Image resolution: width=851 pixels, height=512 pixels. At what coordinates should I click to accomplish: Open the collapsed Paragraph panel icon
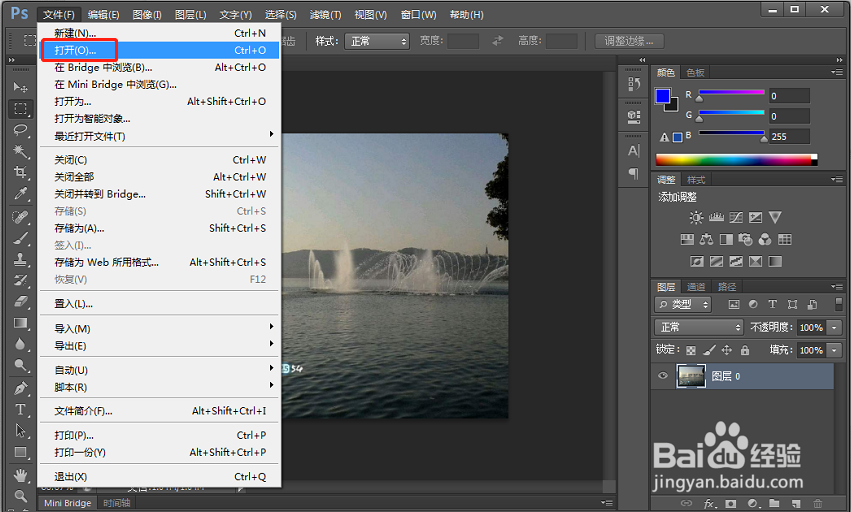633,173
